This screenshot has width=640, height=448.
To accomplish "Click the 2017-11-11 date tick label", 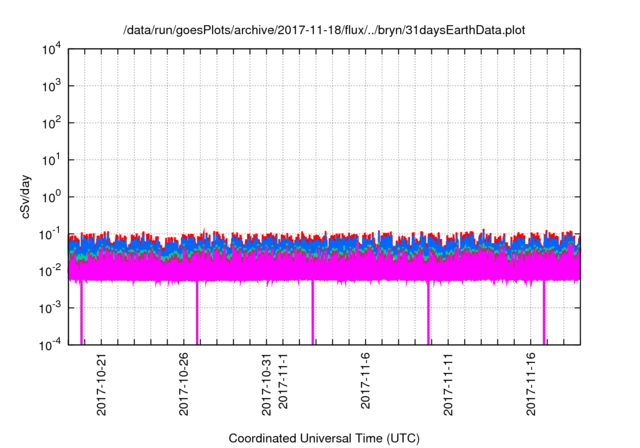I will [x=448, y=384].
